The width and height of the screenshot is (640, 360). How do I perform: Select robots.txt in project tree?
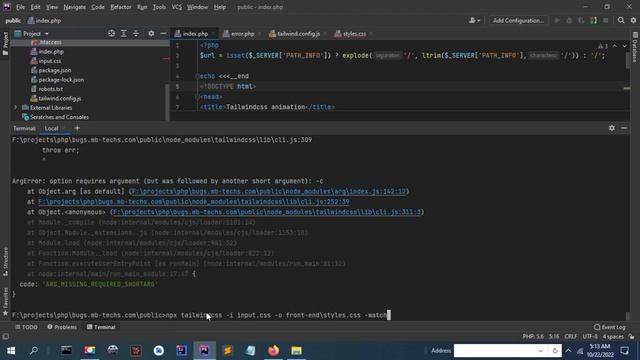[x=51, y=89]
